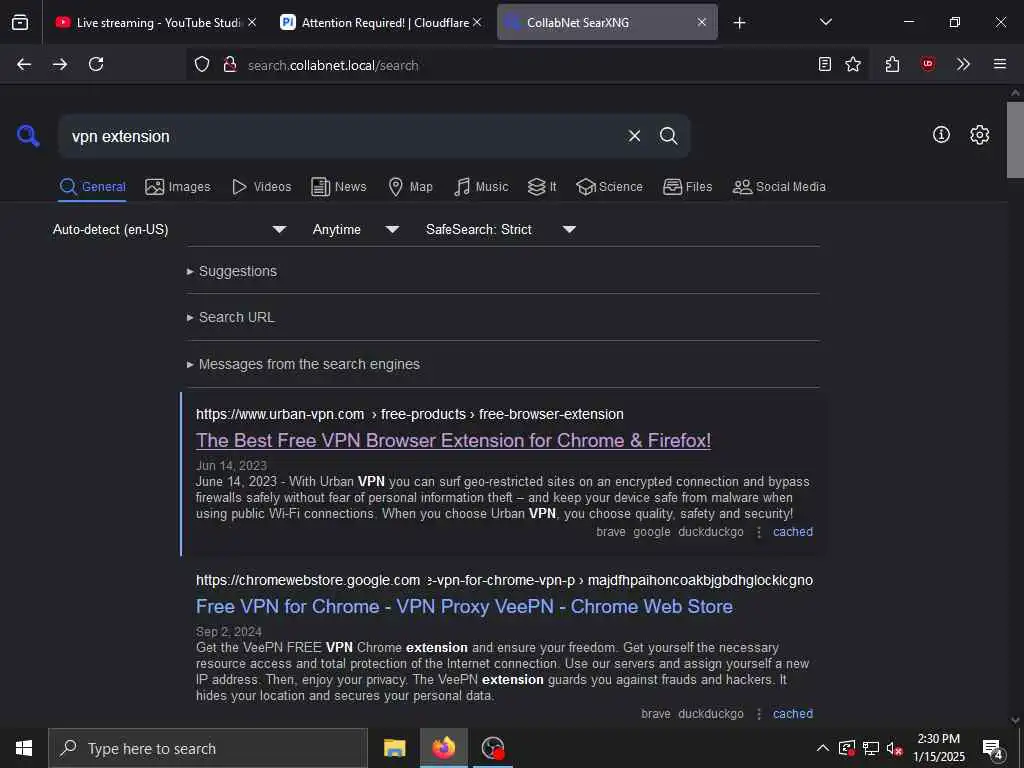Bookmark this page with star icon
The width and height of the screenshot is (1024, 768).
point(853,64)
